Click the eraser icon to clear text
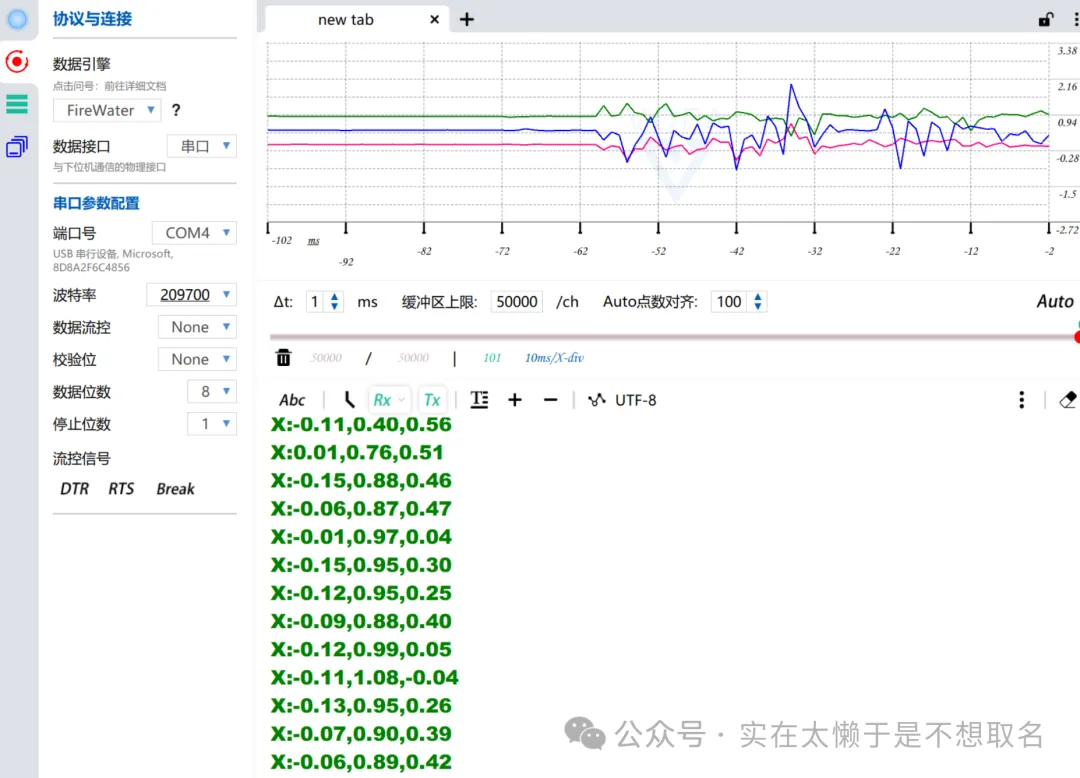The image size is (1080, 778). point(1066,400)
